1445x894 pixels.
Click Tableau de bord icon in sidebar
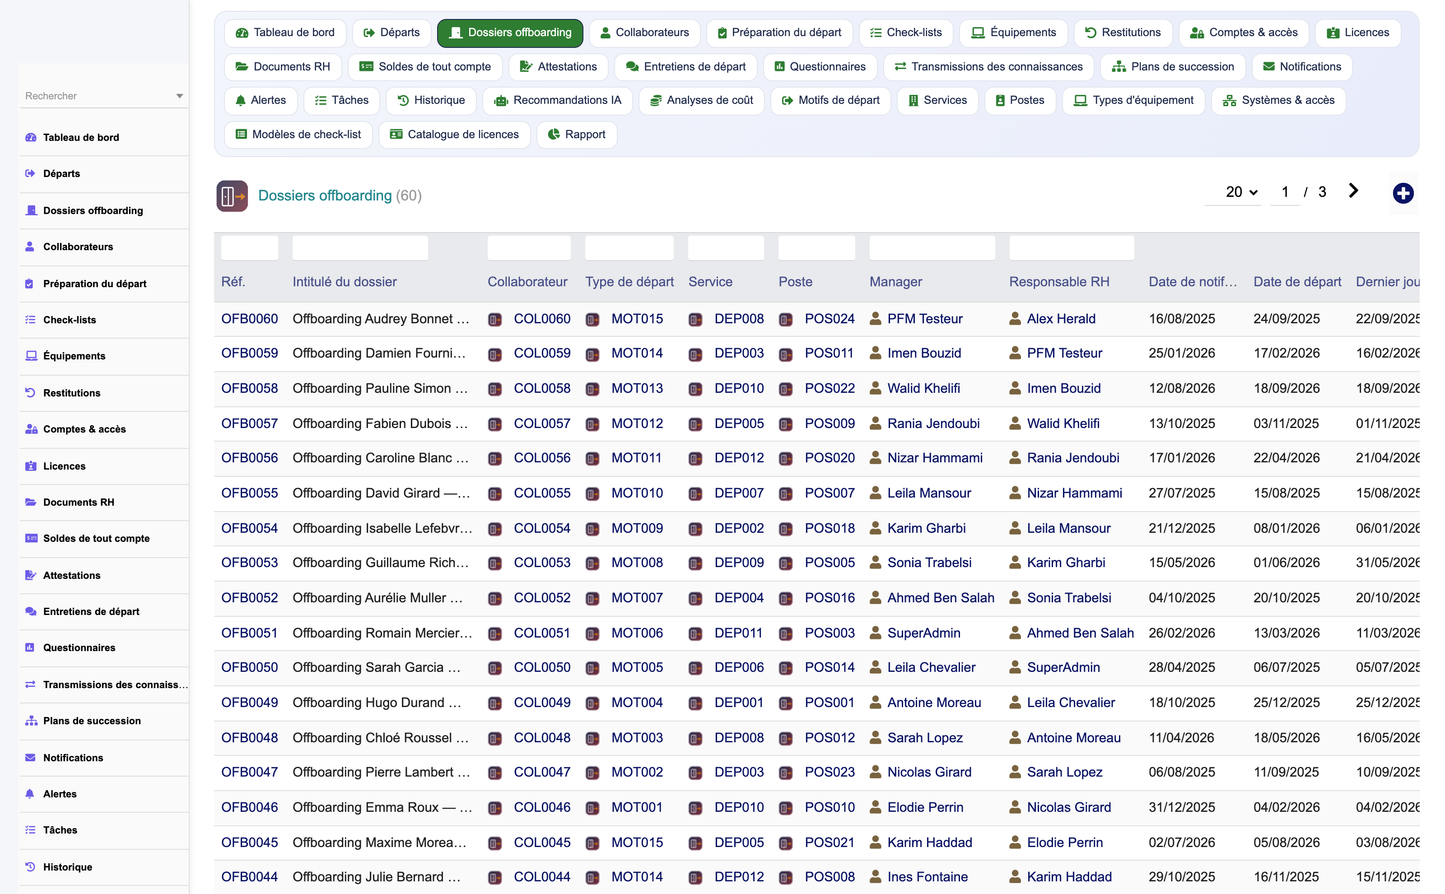[x=30, y=137]
